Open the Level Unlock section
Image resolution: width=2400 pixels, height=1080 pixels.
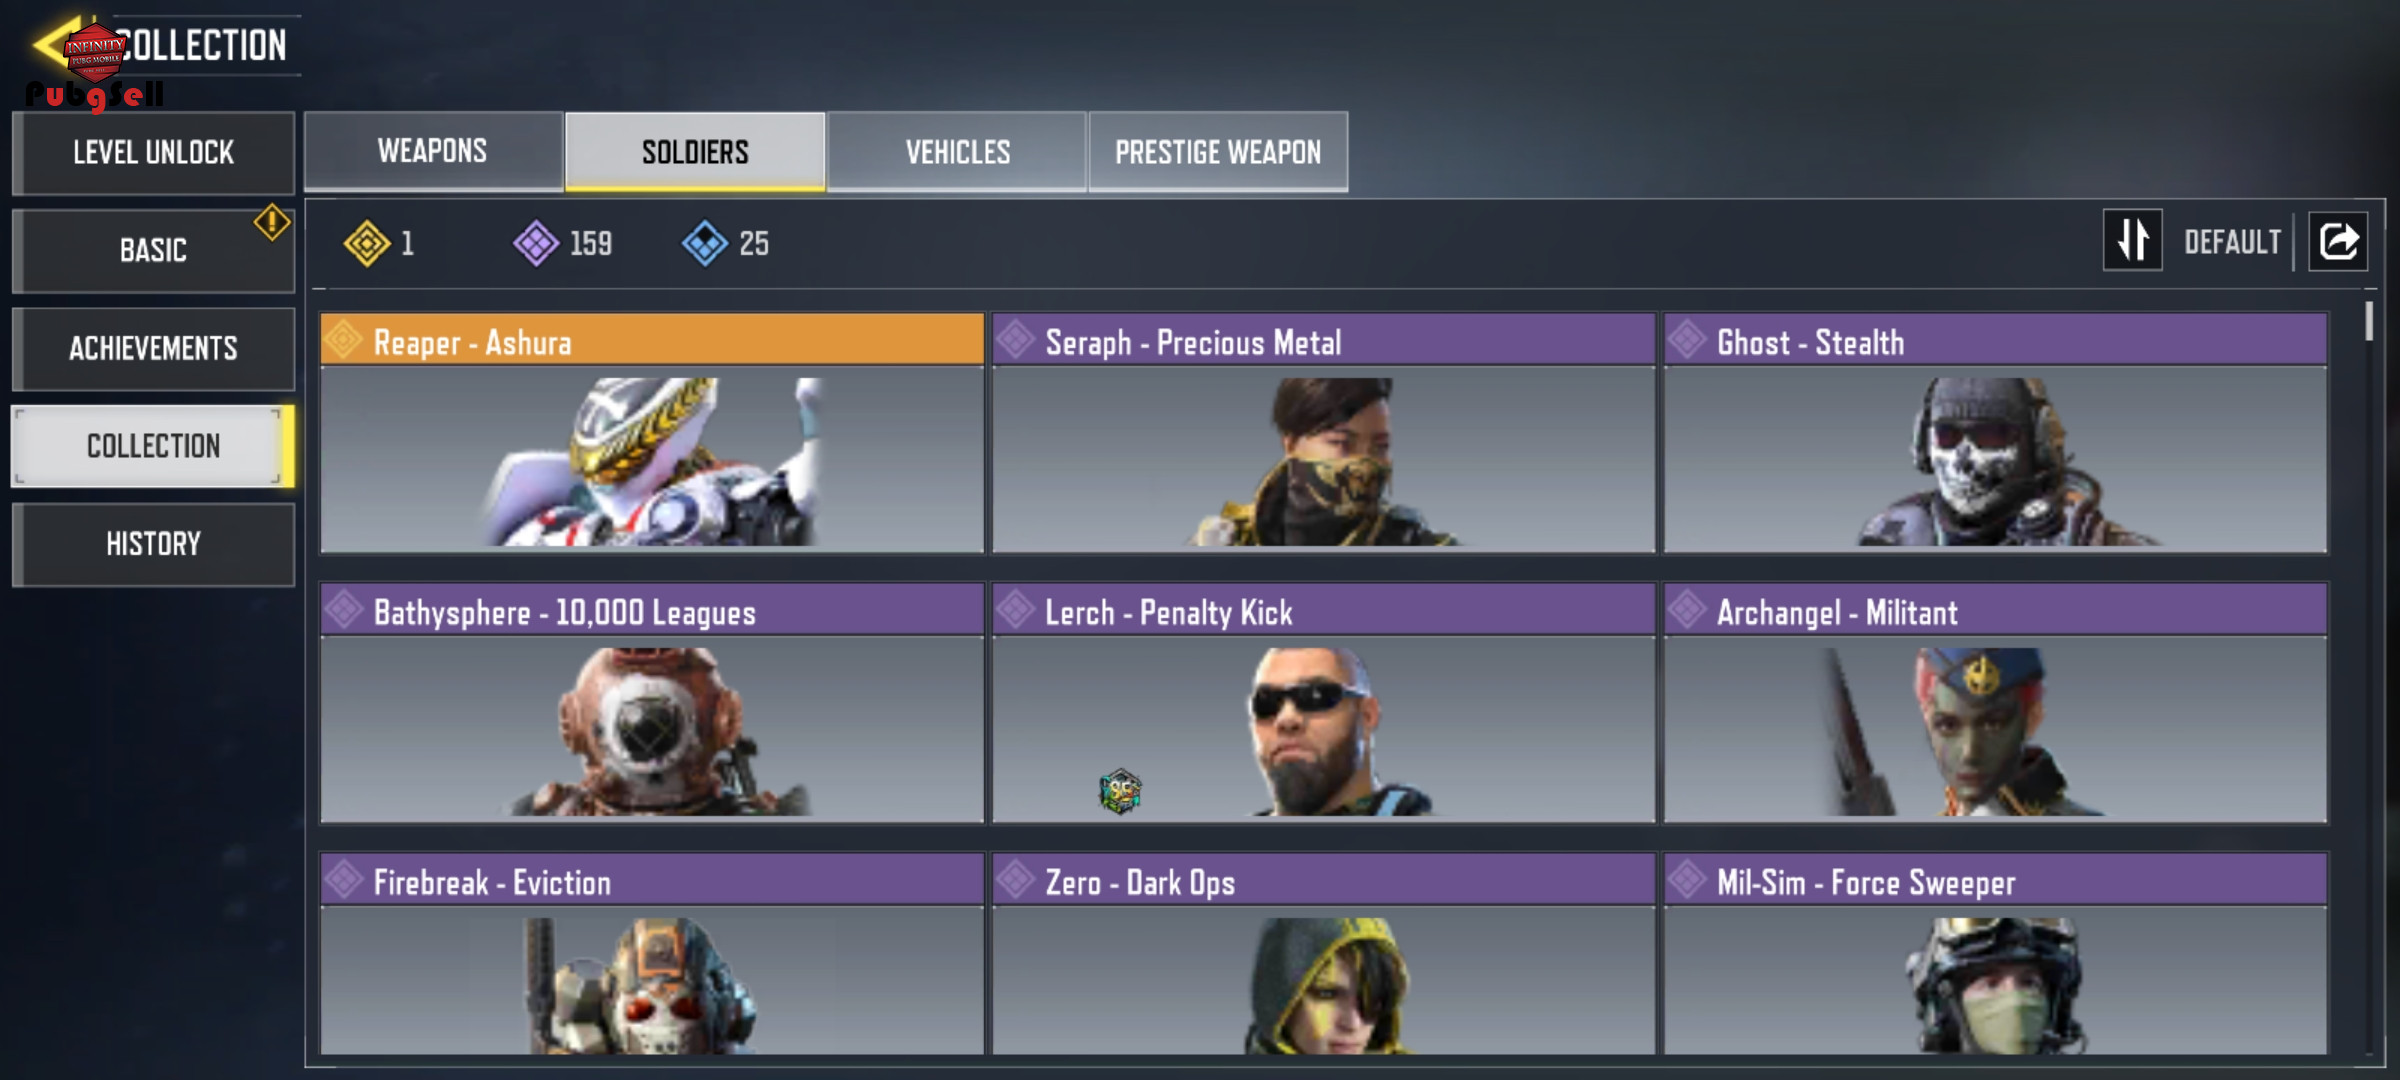coord(154,152)
